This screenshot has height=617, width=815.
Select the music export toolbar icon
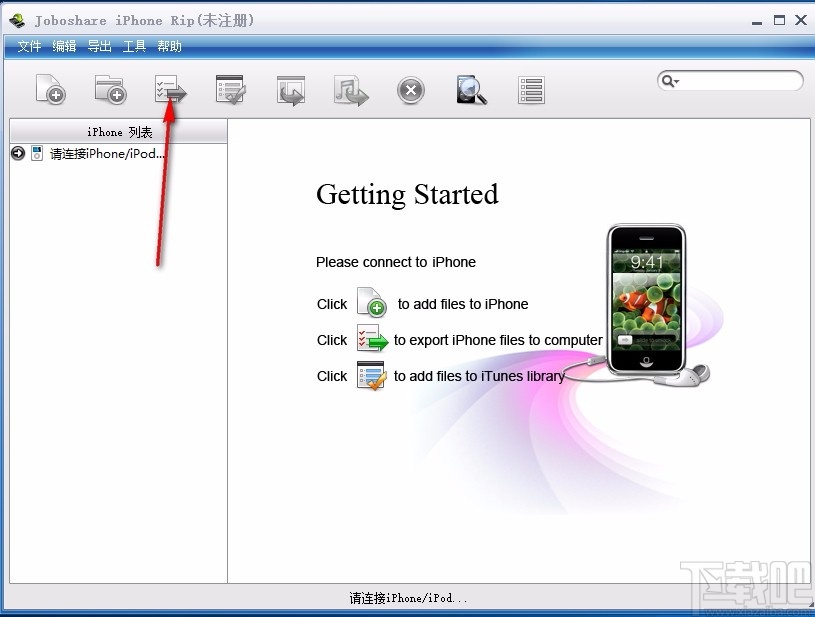tap(350, 90)
